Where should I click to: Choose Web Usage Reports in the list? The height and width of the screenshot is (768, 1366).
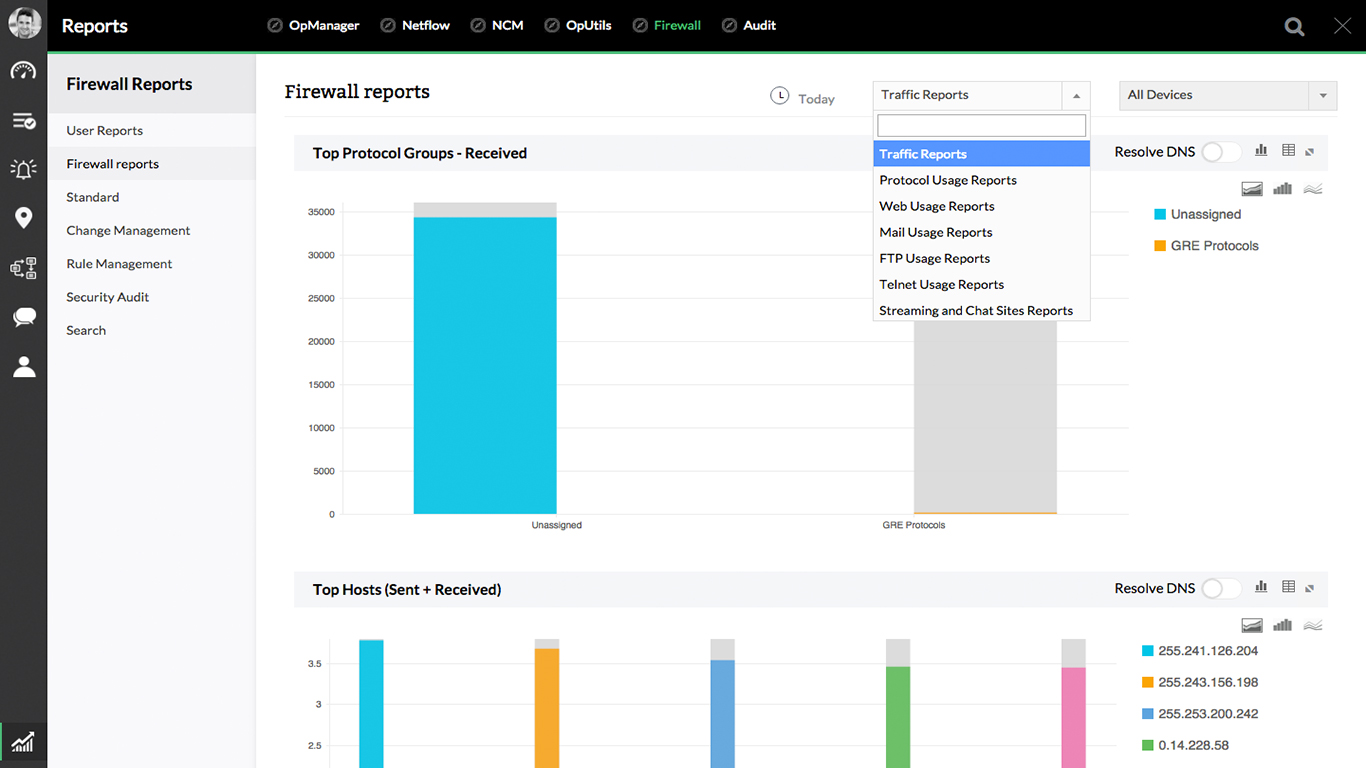point(981,206)
